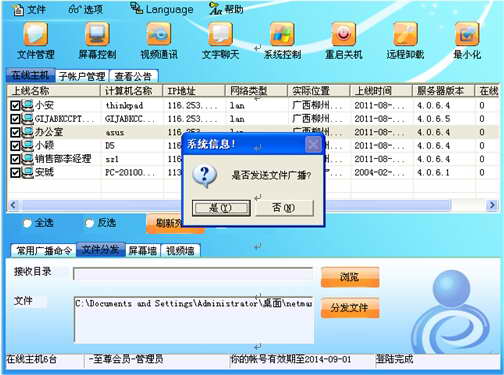Start 视频通讯 video communication icon
The height and width of the screenshot is (375, 504).
click(x=159, y=34)
